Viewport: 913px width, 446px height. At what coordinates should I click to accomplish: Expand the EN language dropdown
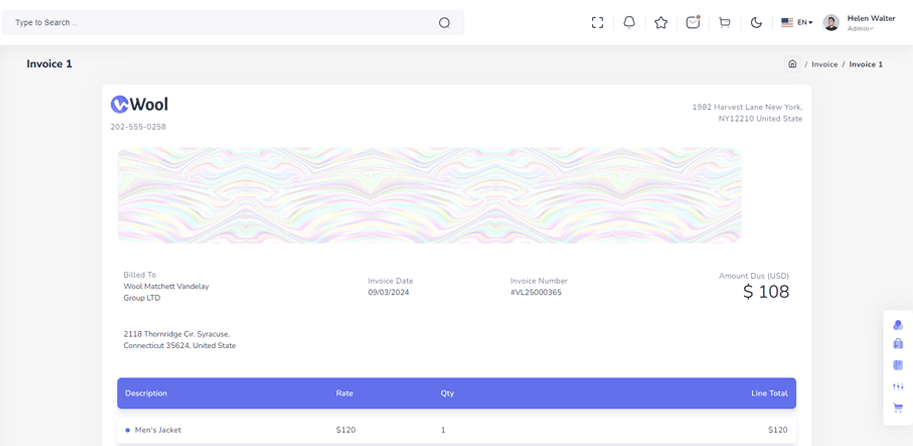point(797,23)
